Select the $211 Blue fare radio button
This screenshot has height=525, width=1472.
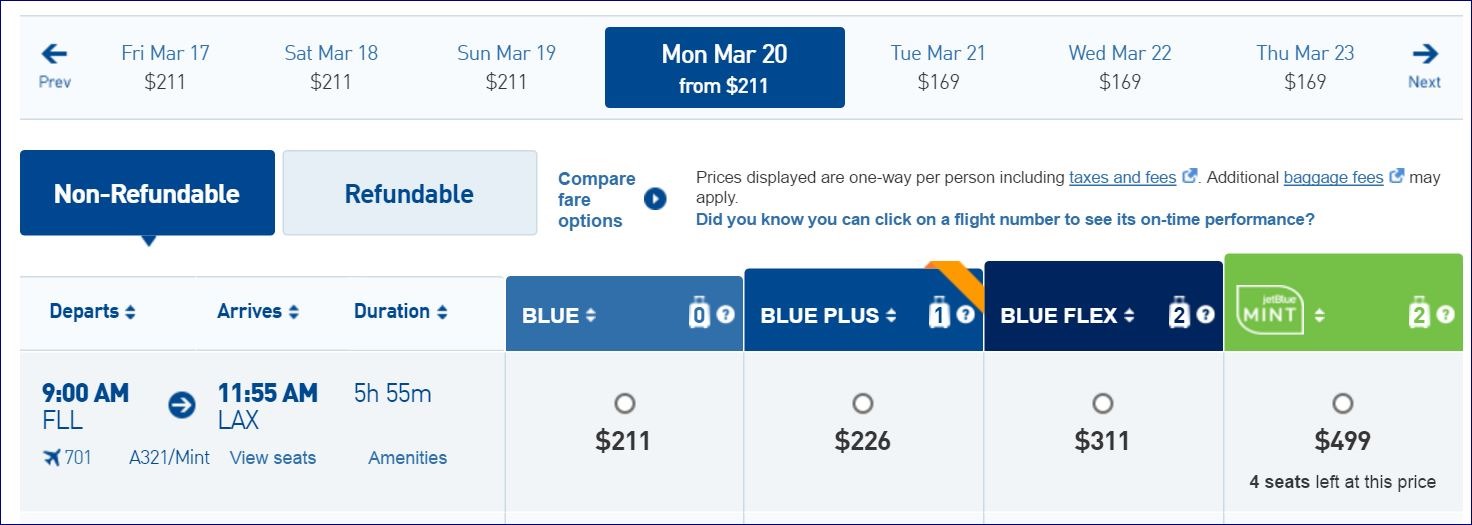[x=625, y=403]
